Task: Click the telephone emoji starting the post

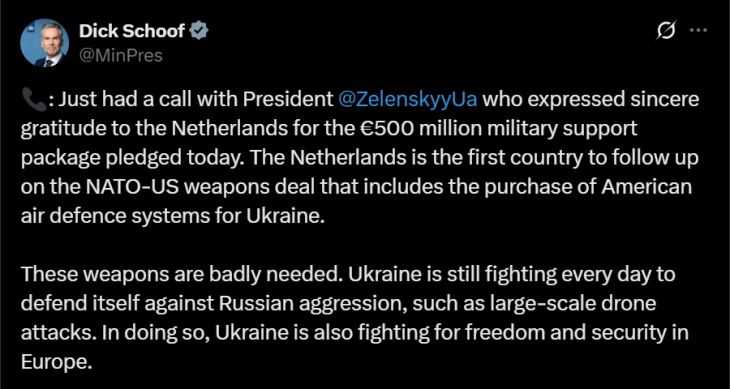Action: (x=34, y=101)
